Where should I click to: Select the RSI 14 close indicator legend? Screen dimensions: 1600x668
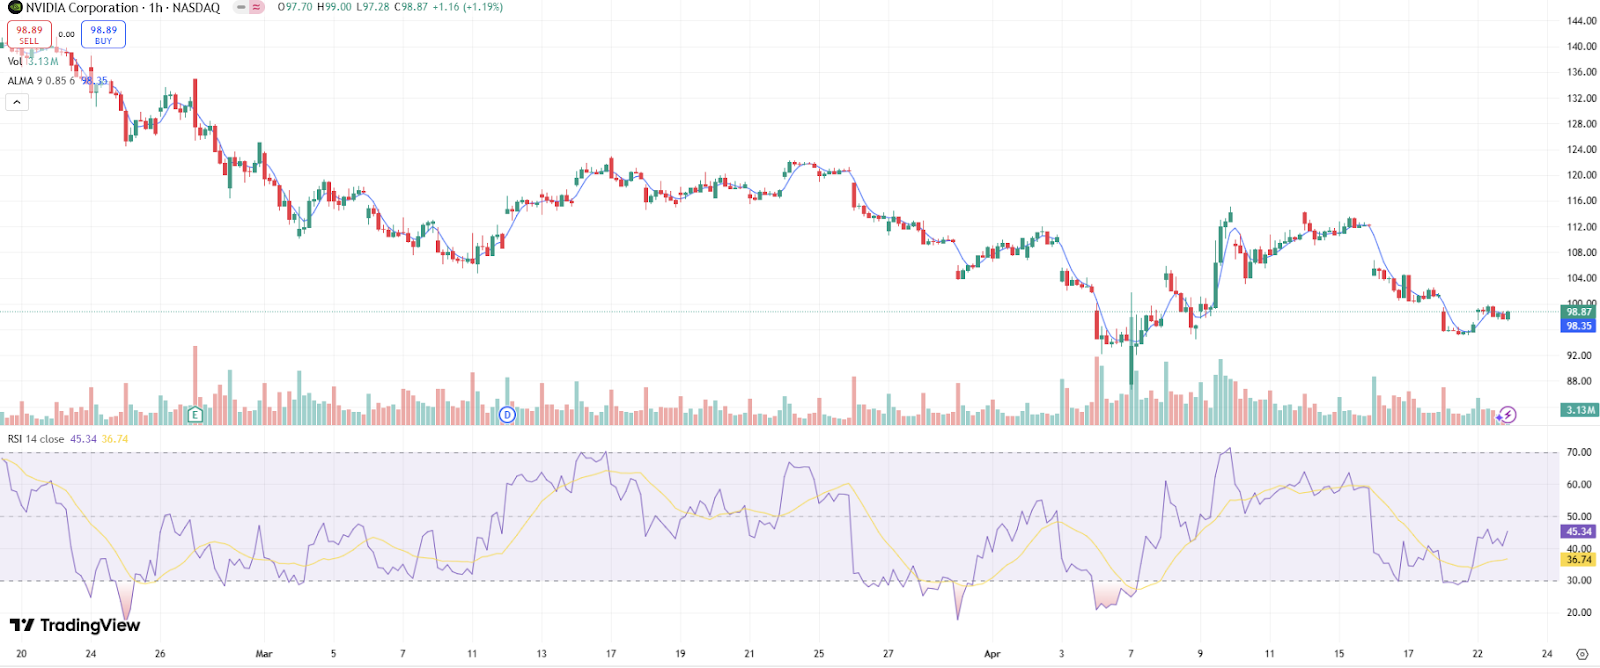(x=36, y=439)
